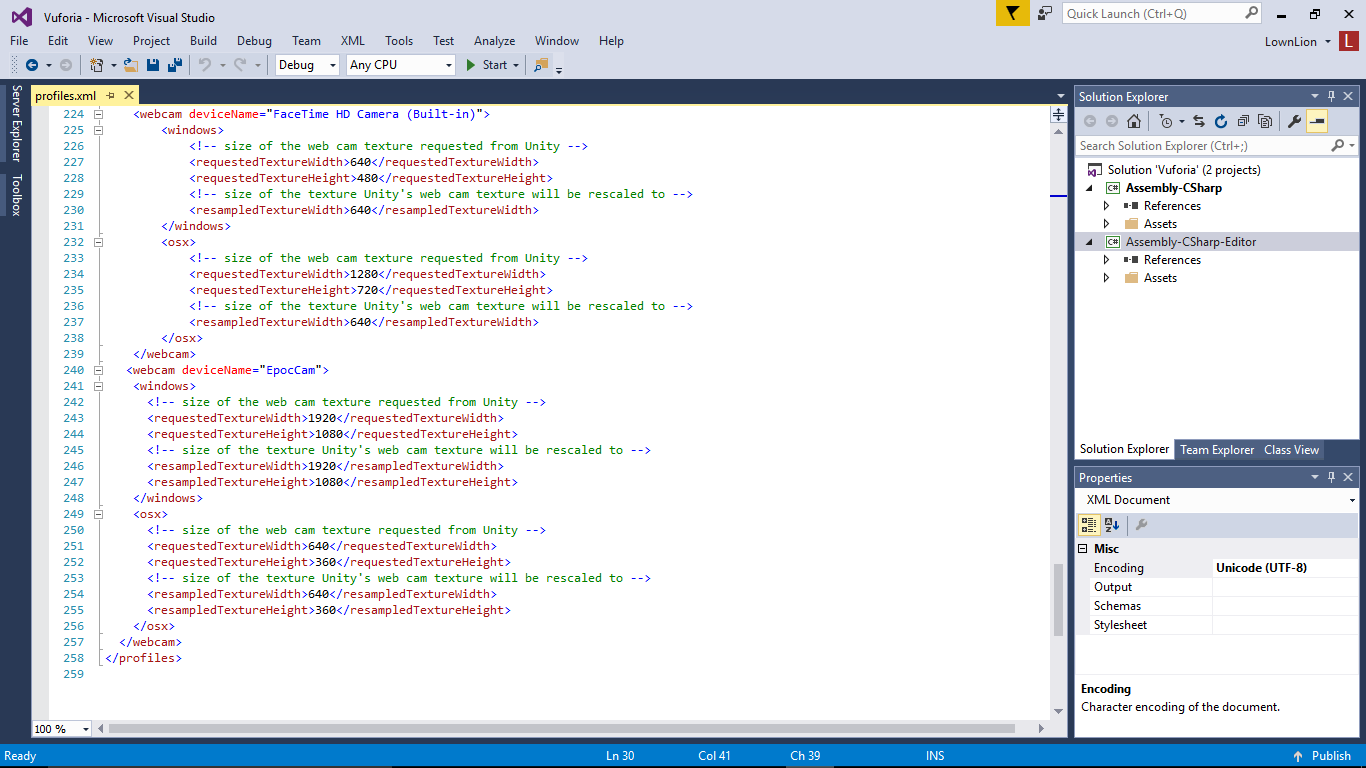Collapse the EpocCam webcam block at line 240

tap(99, 370)
